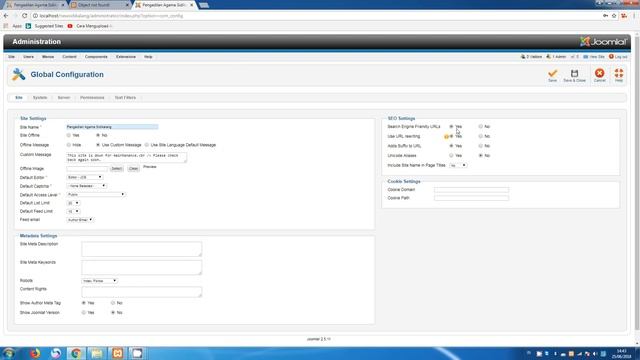
Task: Open XAMPP orange icon in taskbar
Action: [117, 353]
